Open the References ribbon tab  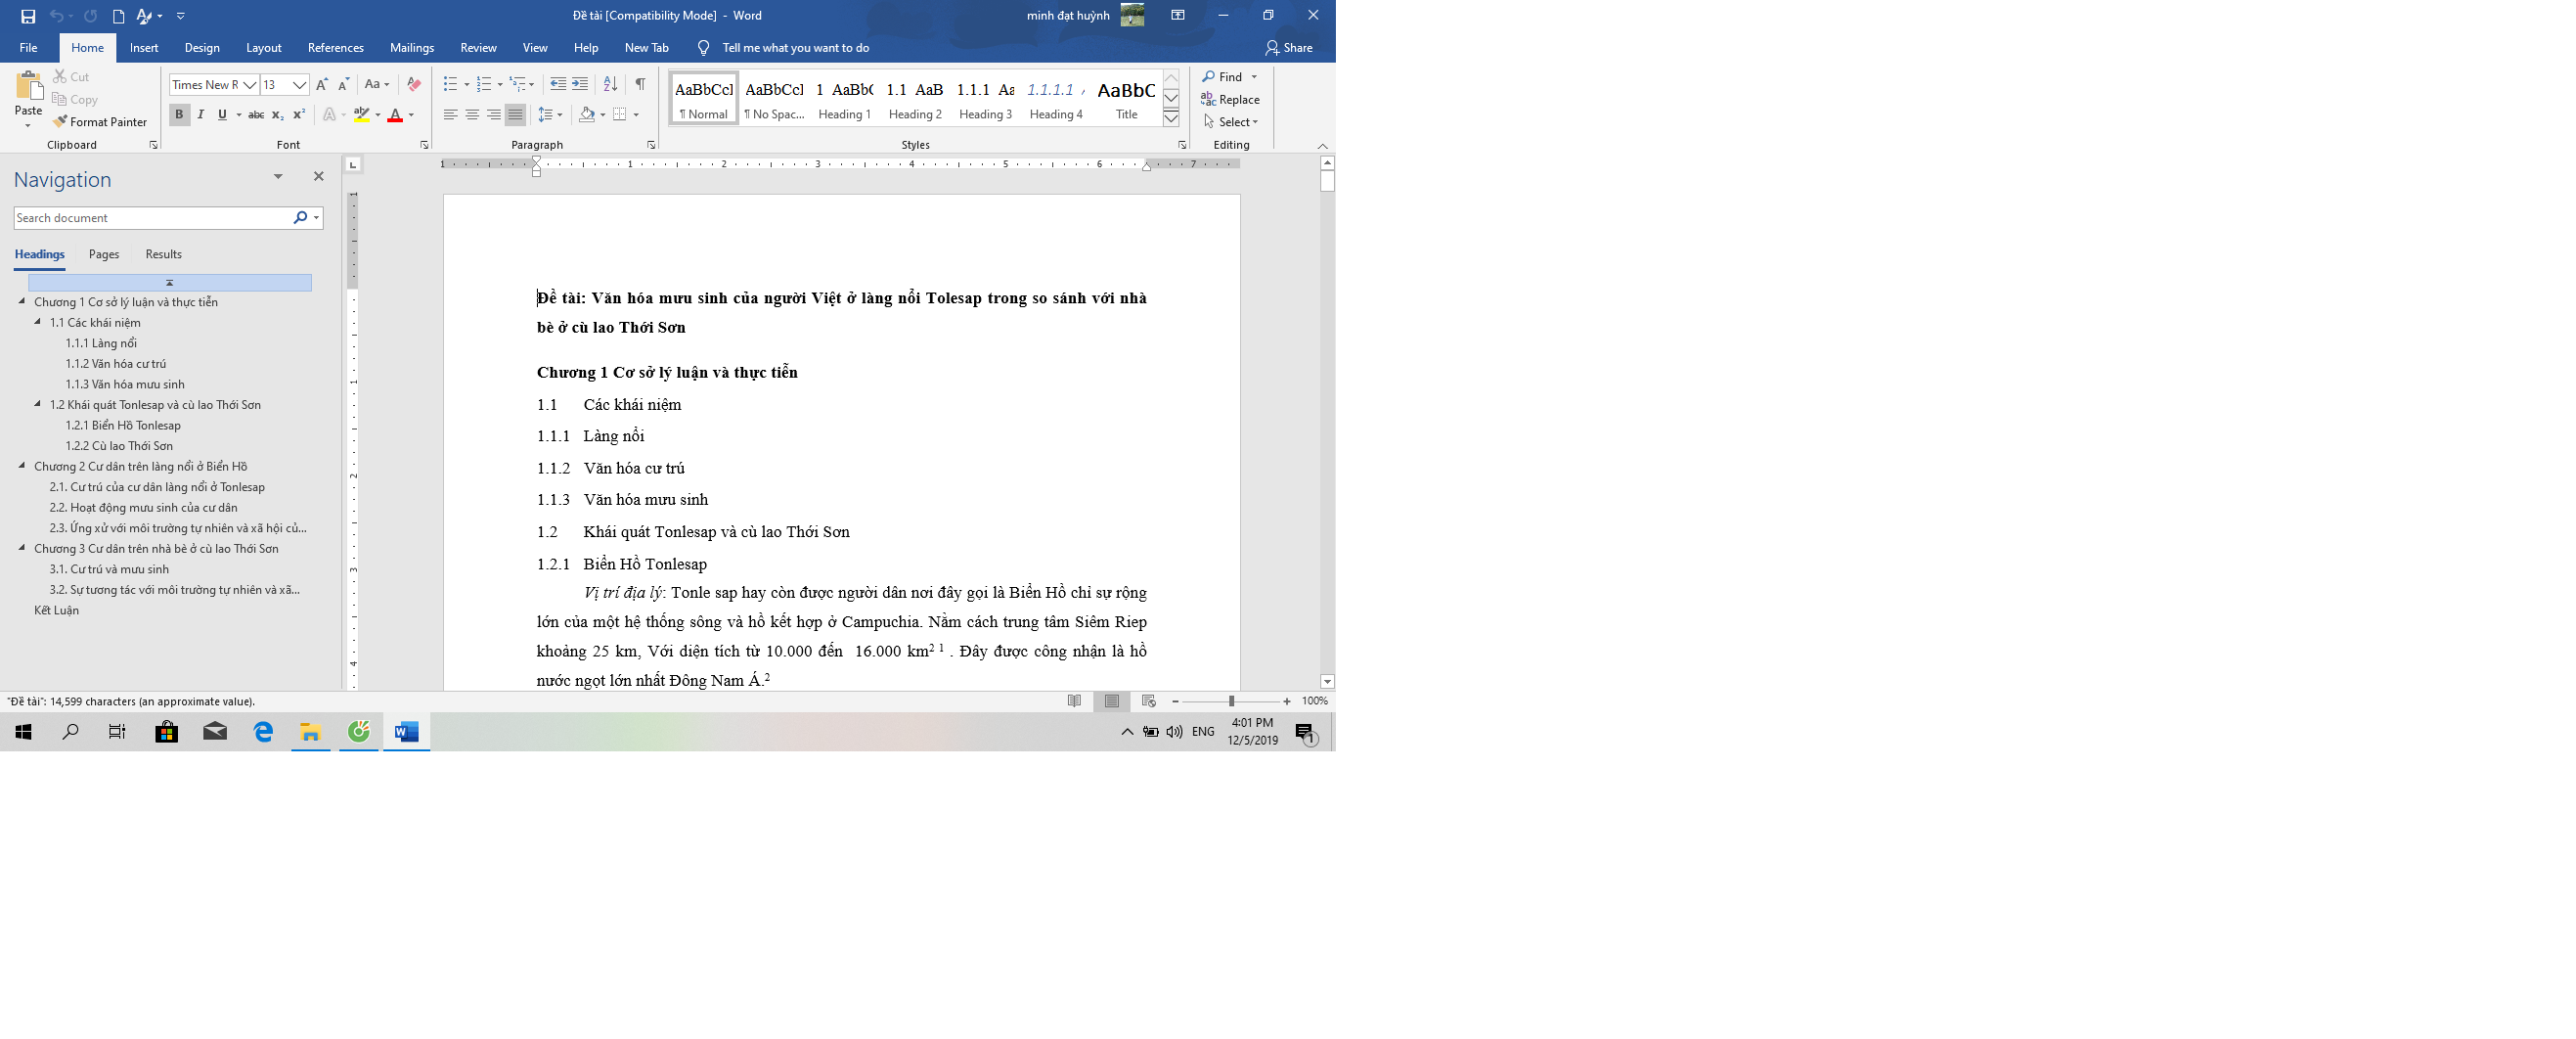[336, 48]
